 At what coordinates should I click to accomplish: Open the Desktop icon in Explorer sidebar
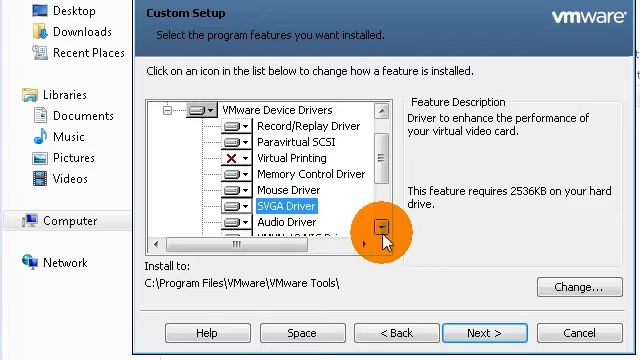(x=40, y=10)
